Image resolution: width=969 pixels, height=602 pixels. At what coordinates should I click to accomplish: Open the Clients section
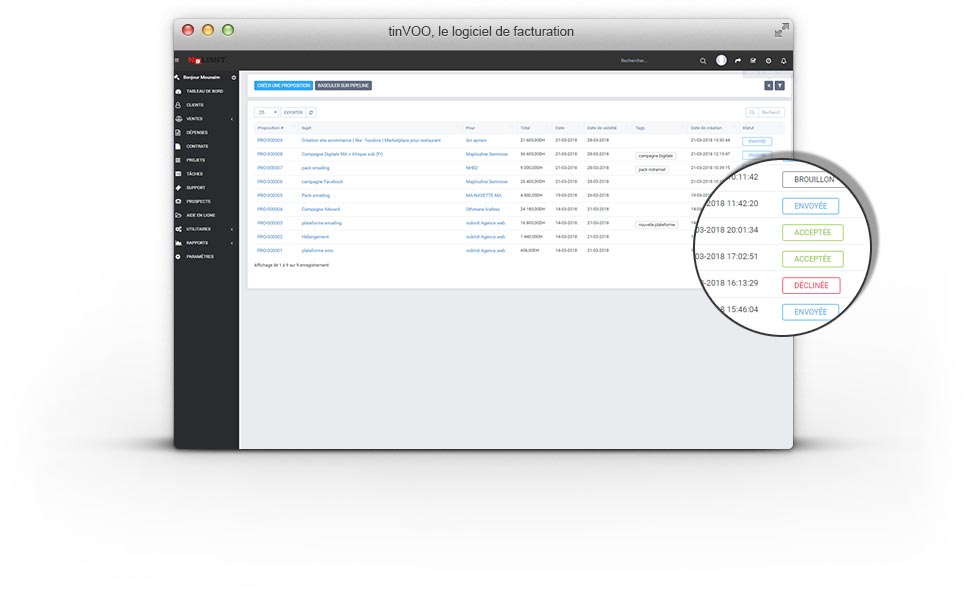click(x=195, y=105)
